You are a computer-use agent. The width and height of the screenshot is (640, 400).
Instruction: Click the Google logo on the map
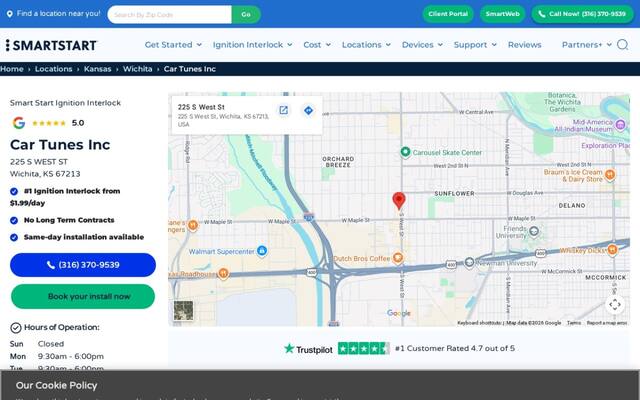[398, 313]
